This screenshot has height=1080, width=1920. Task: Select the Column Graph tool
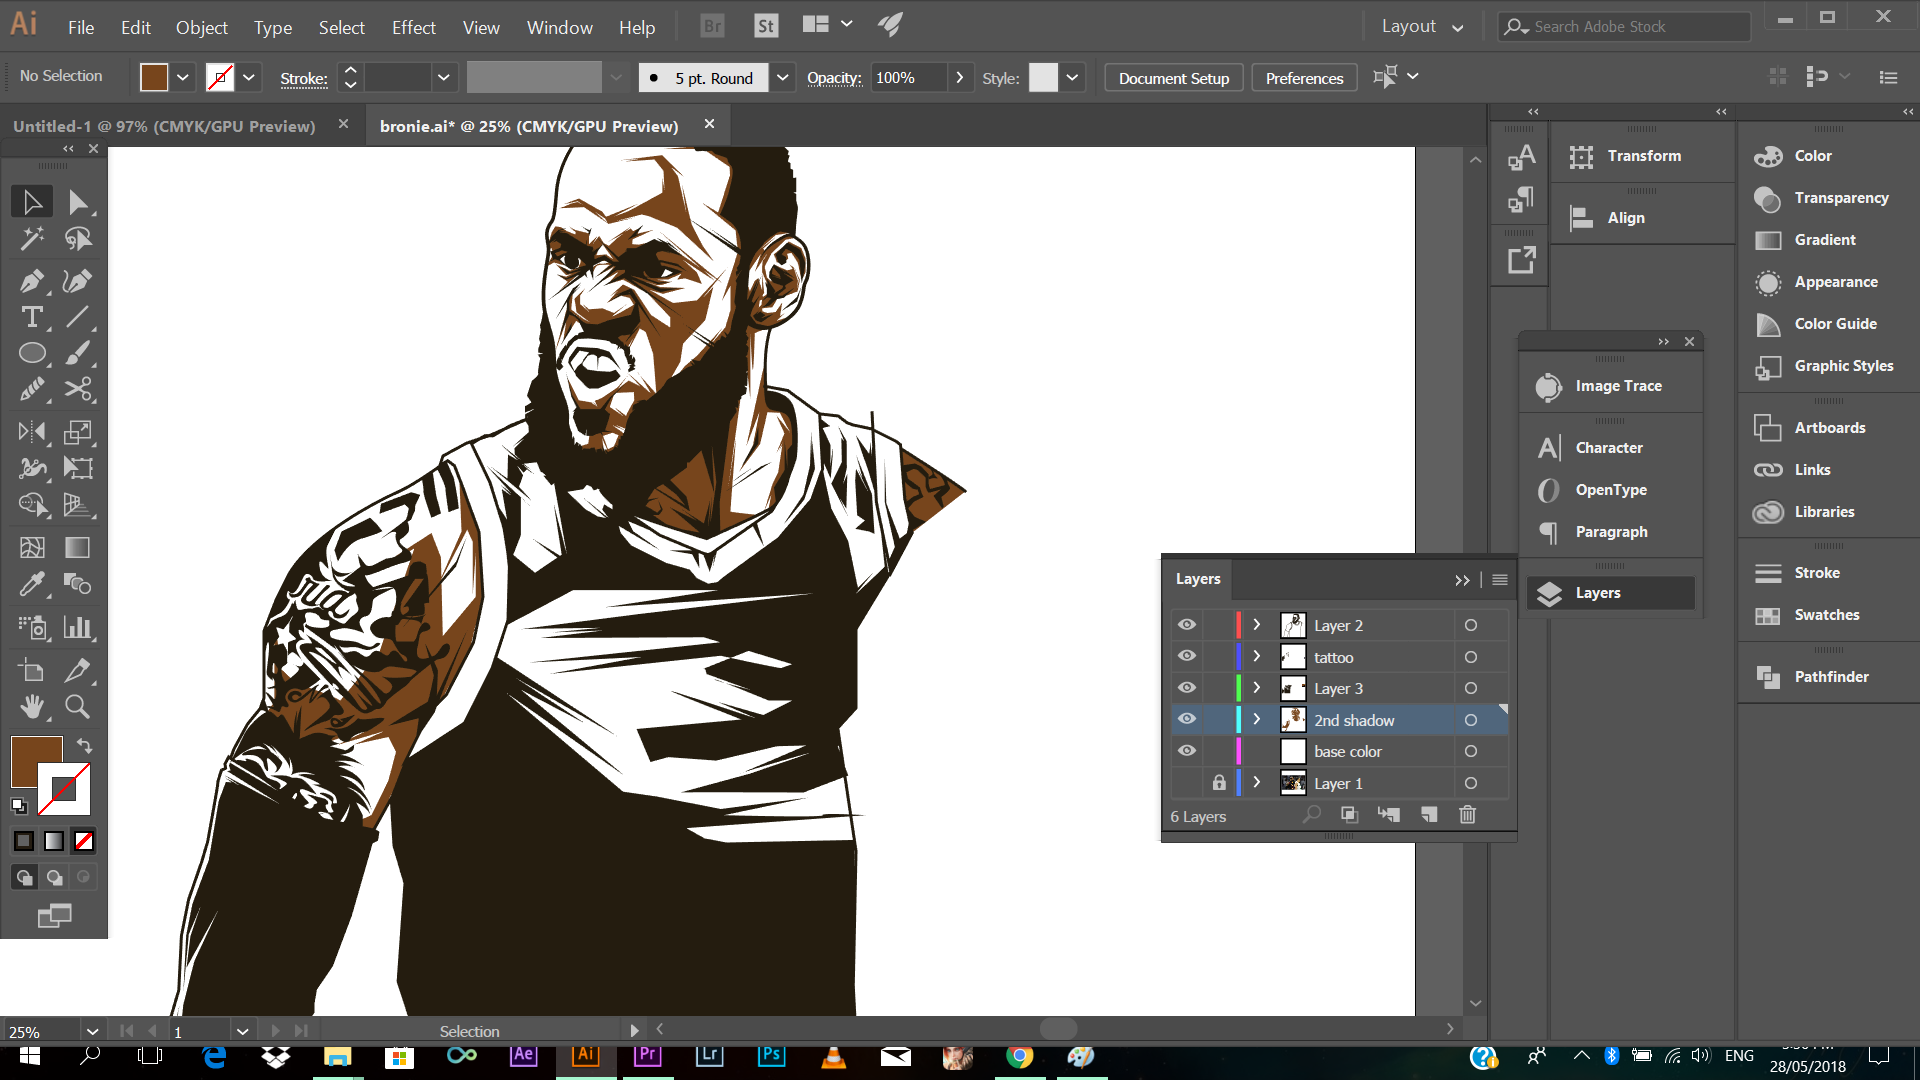pos(78,627)
